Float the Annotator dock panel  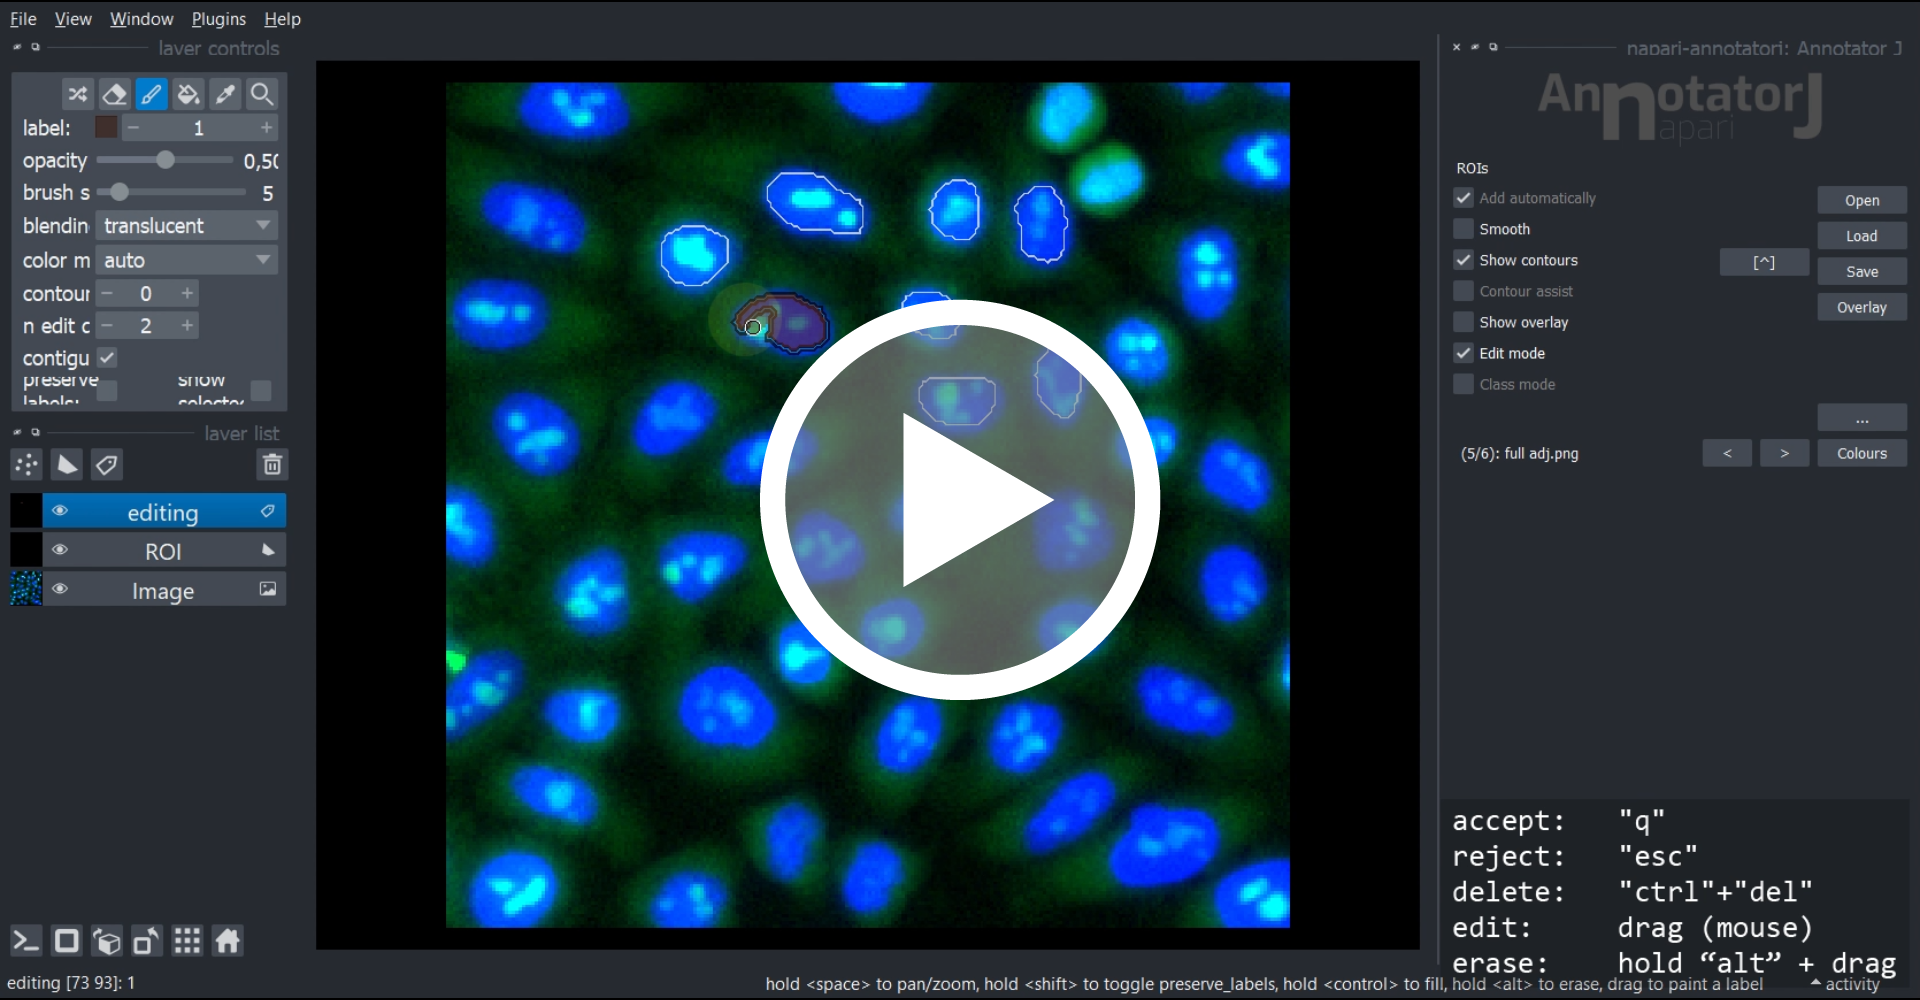coord(1494,47)
